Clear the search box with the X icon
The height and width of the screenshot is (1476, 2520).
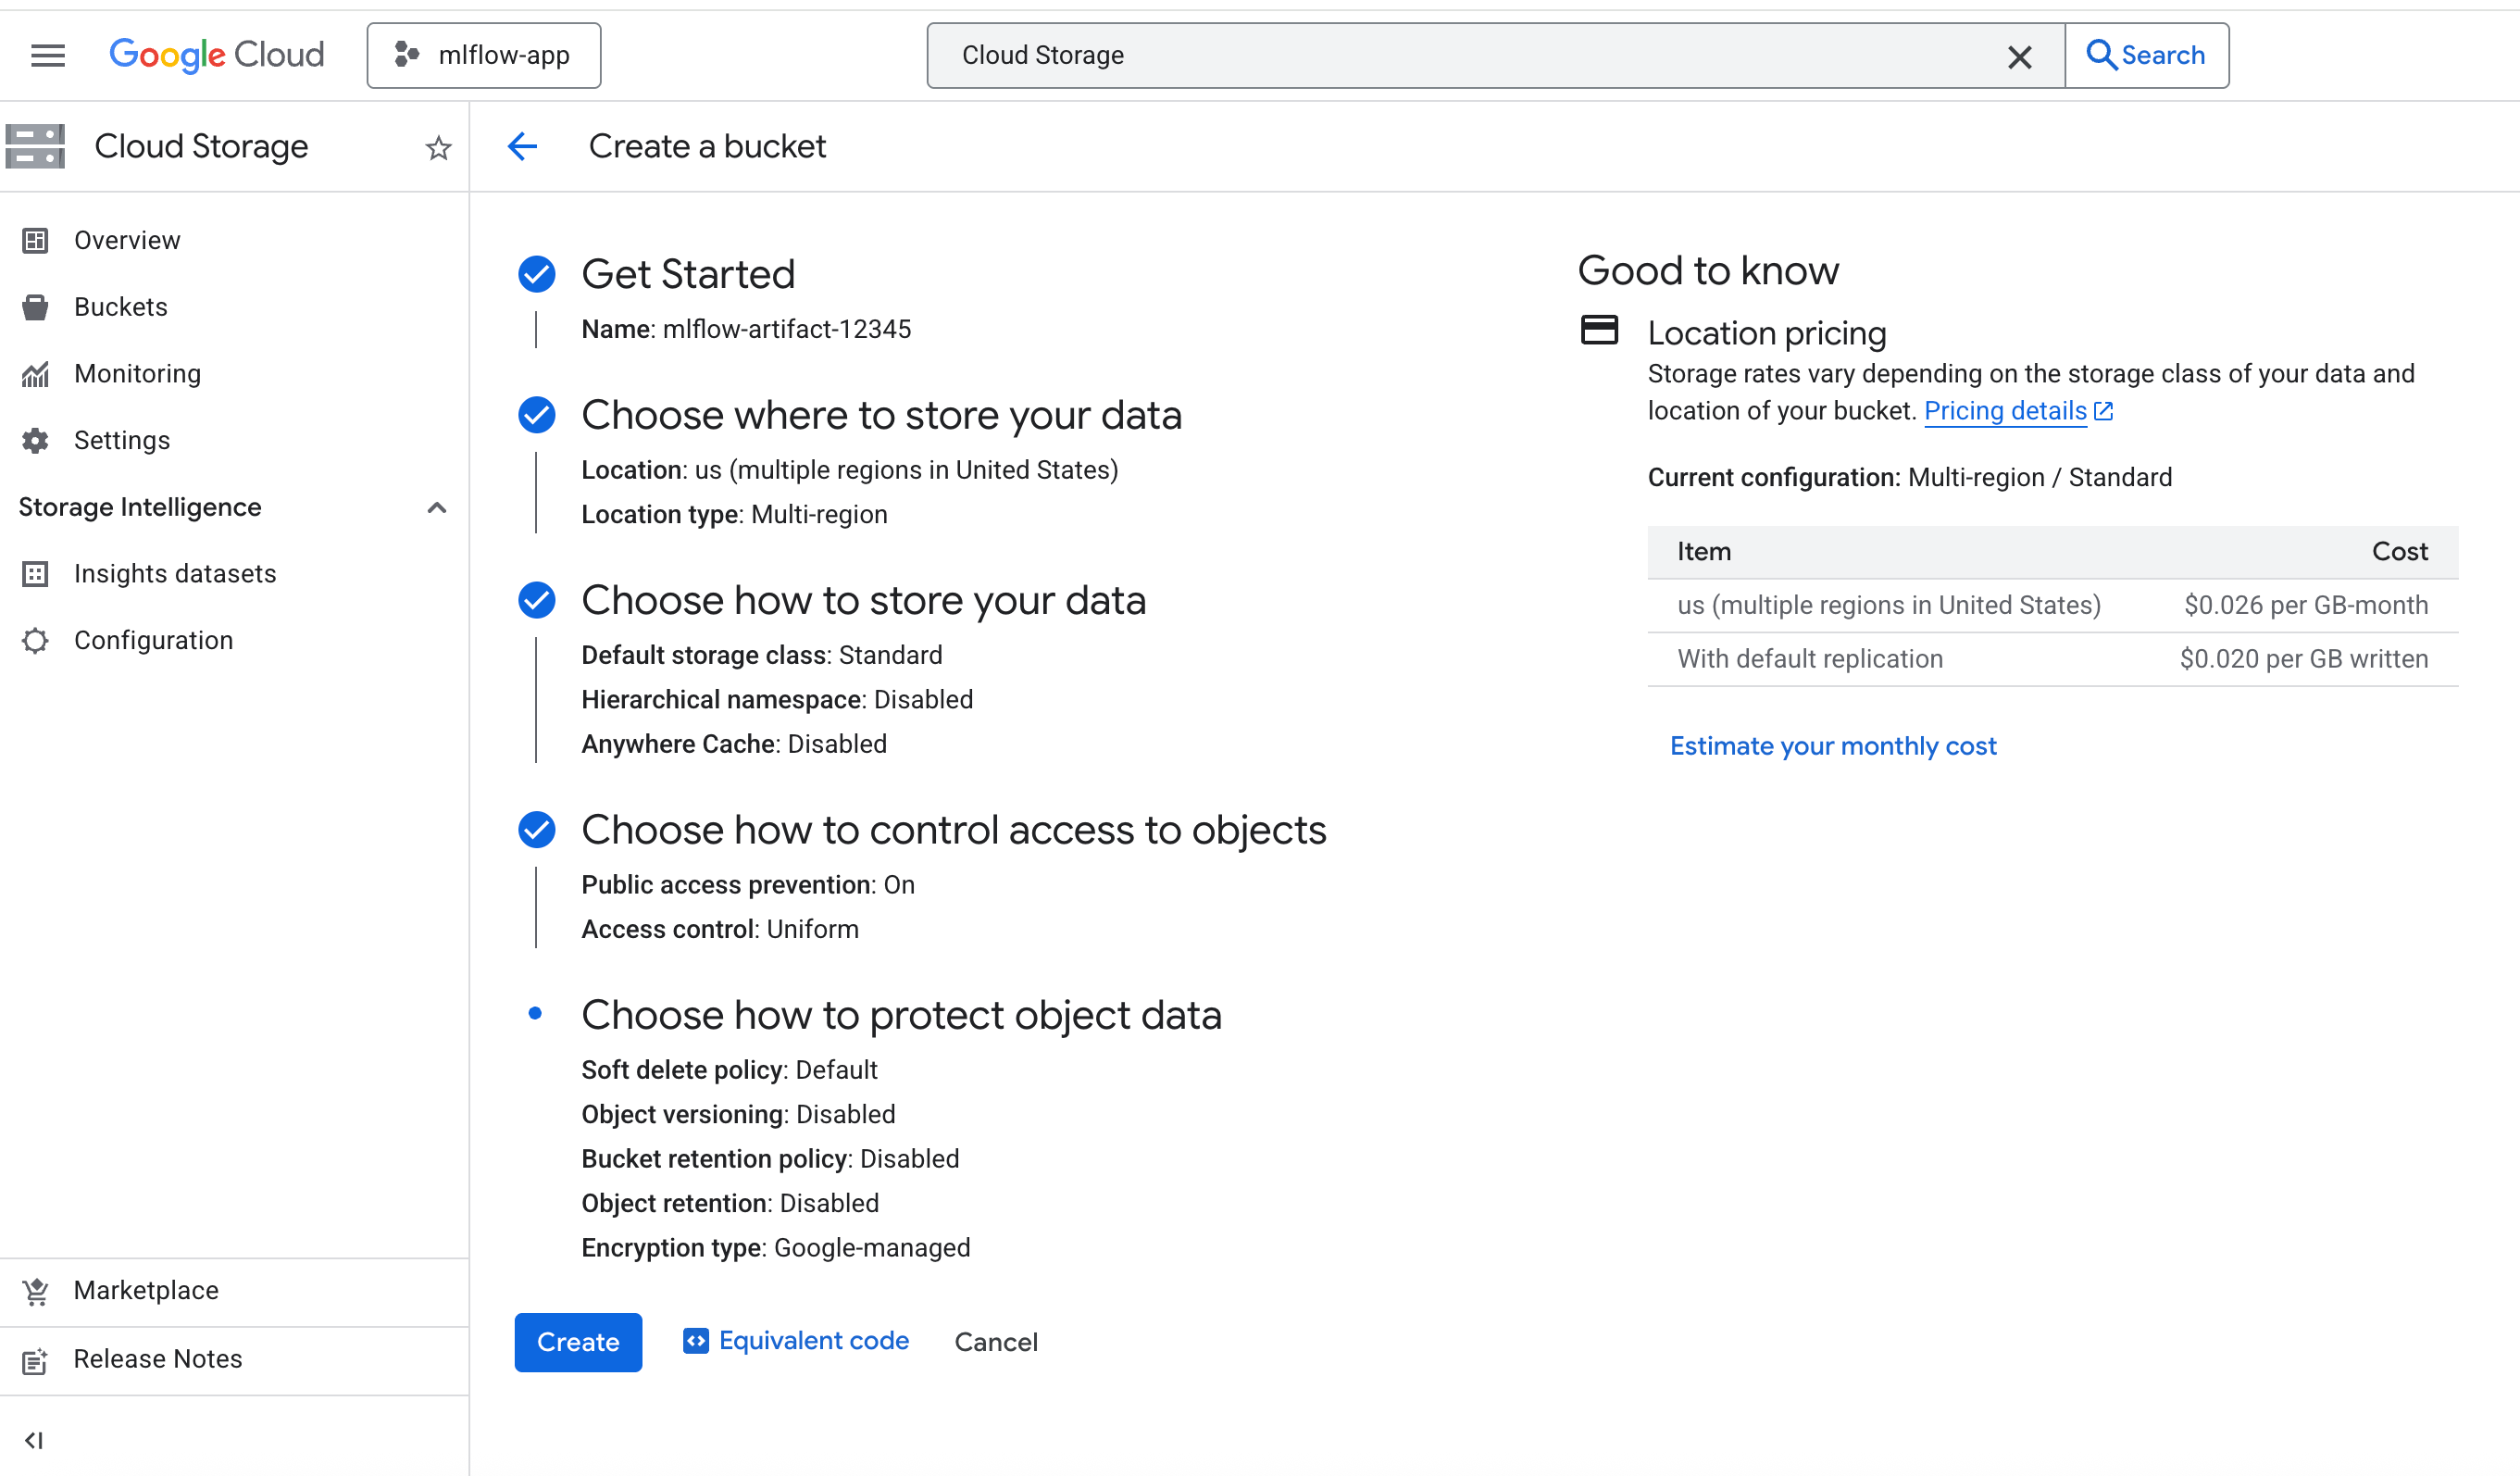(2019, 57)
